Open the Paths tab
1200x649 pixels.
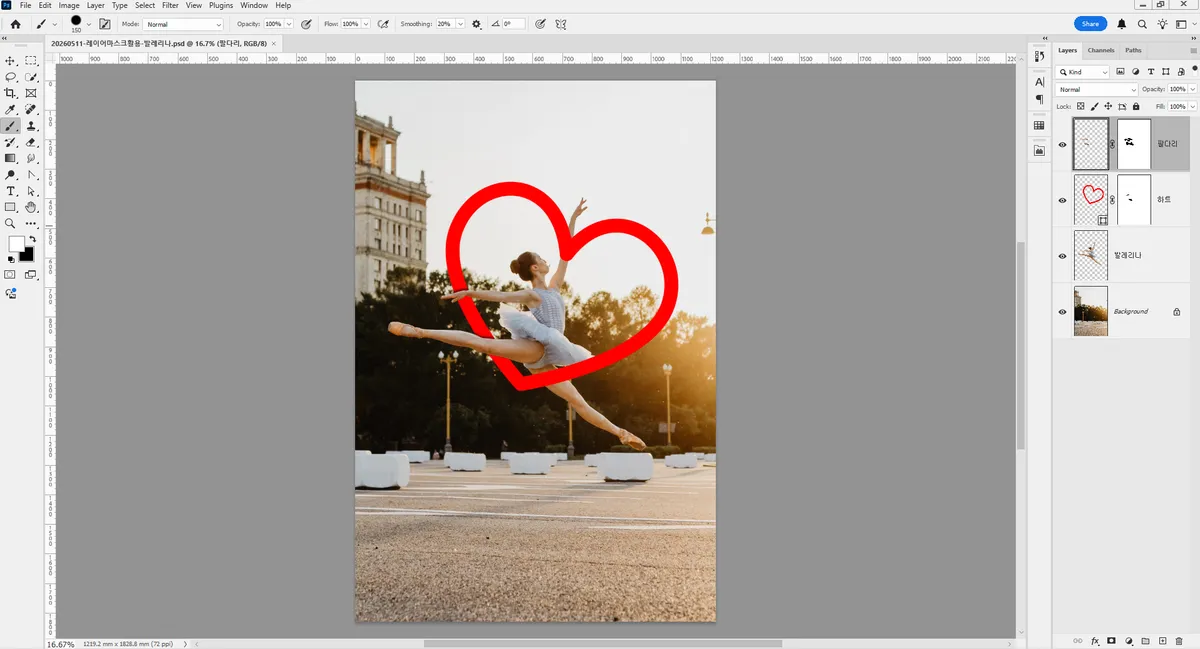(x=1133, y=50)
